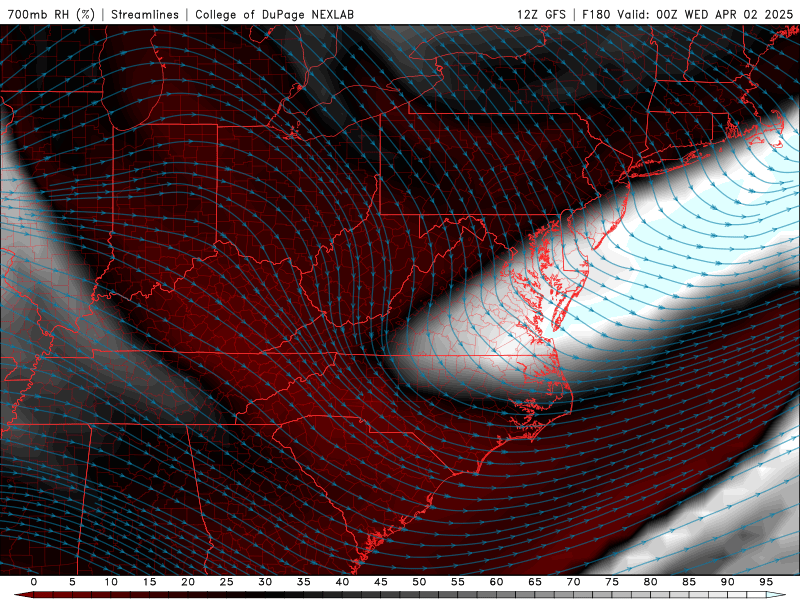The image size is (800, 600).
Task: Click the "50" colorbar scale label
Action: 419,582
